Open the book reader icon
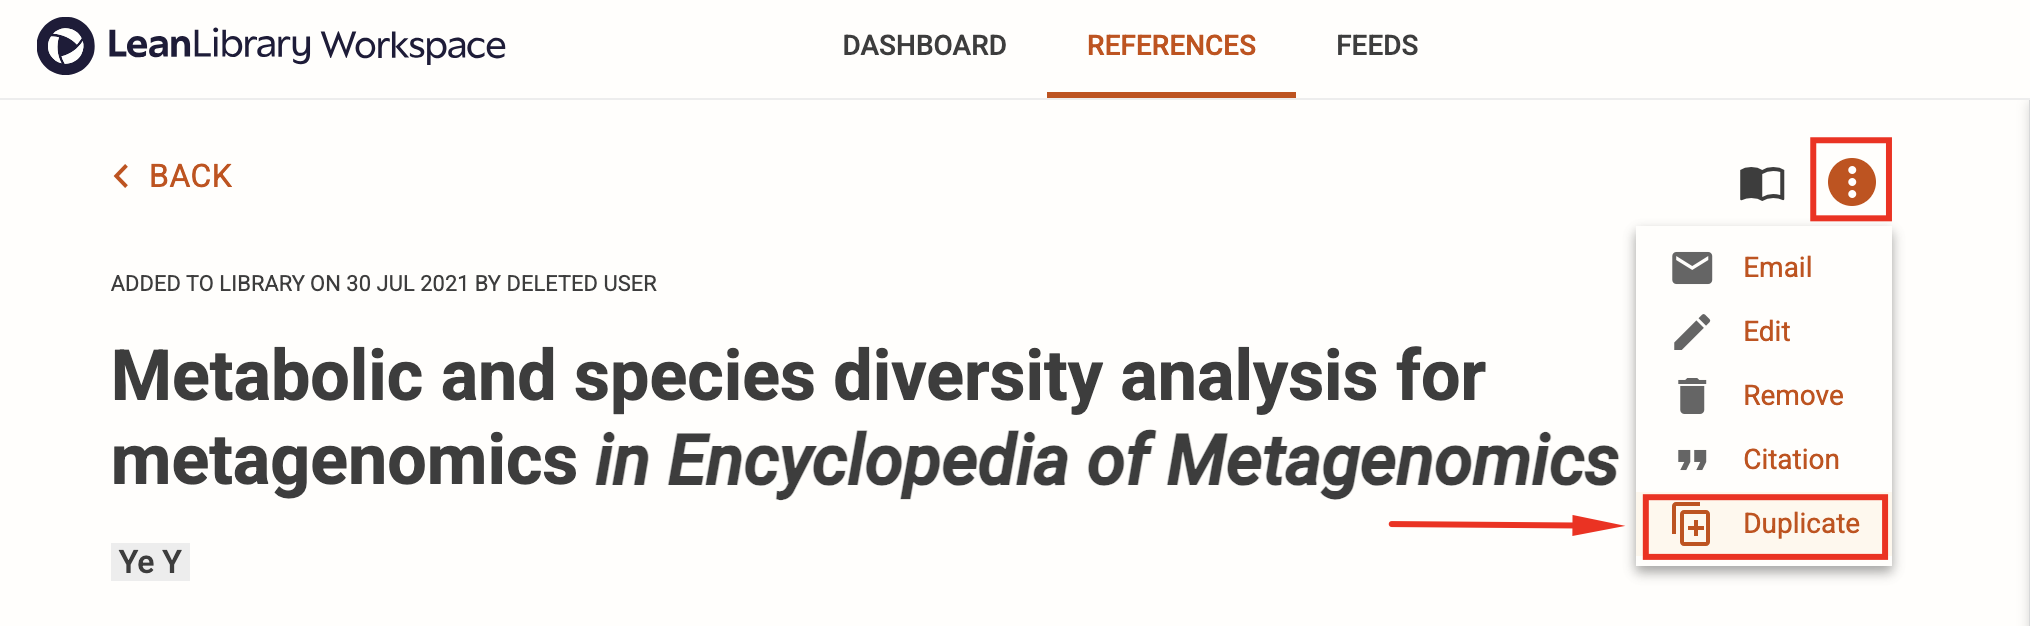The height and width of the screenshot is (626, 2030). click(1762, 183)
